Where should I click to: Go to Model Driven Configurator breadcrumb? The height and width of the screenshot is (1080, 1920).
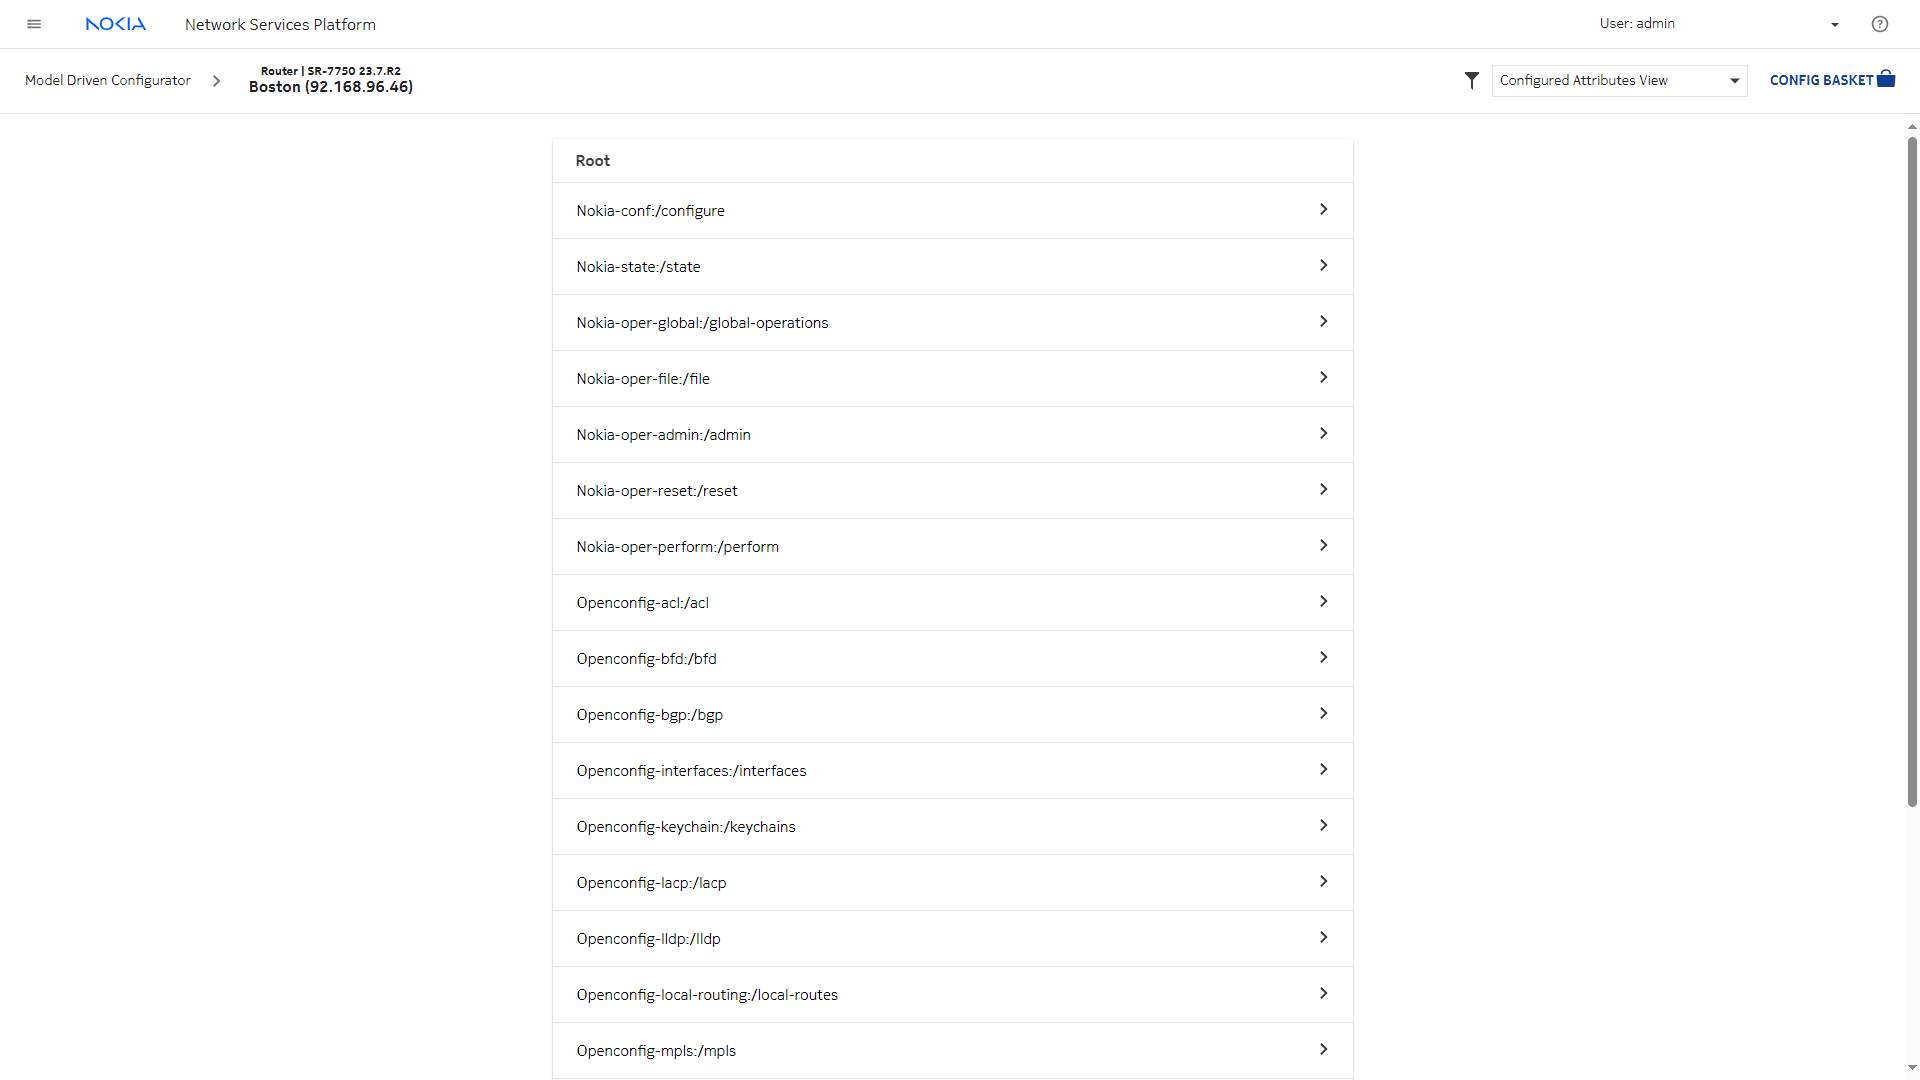pos(108,80)
